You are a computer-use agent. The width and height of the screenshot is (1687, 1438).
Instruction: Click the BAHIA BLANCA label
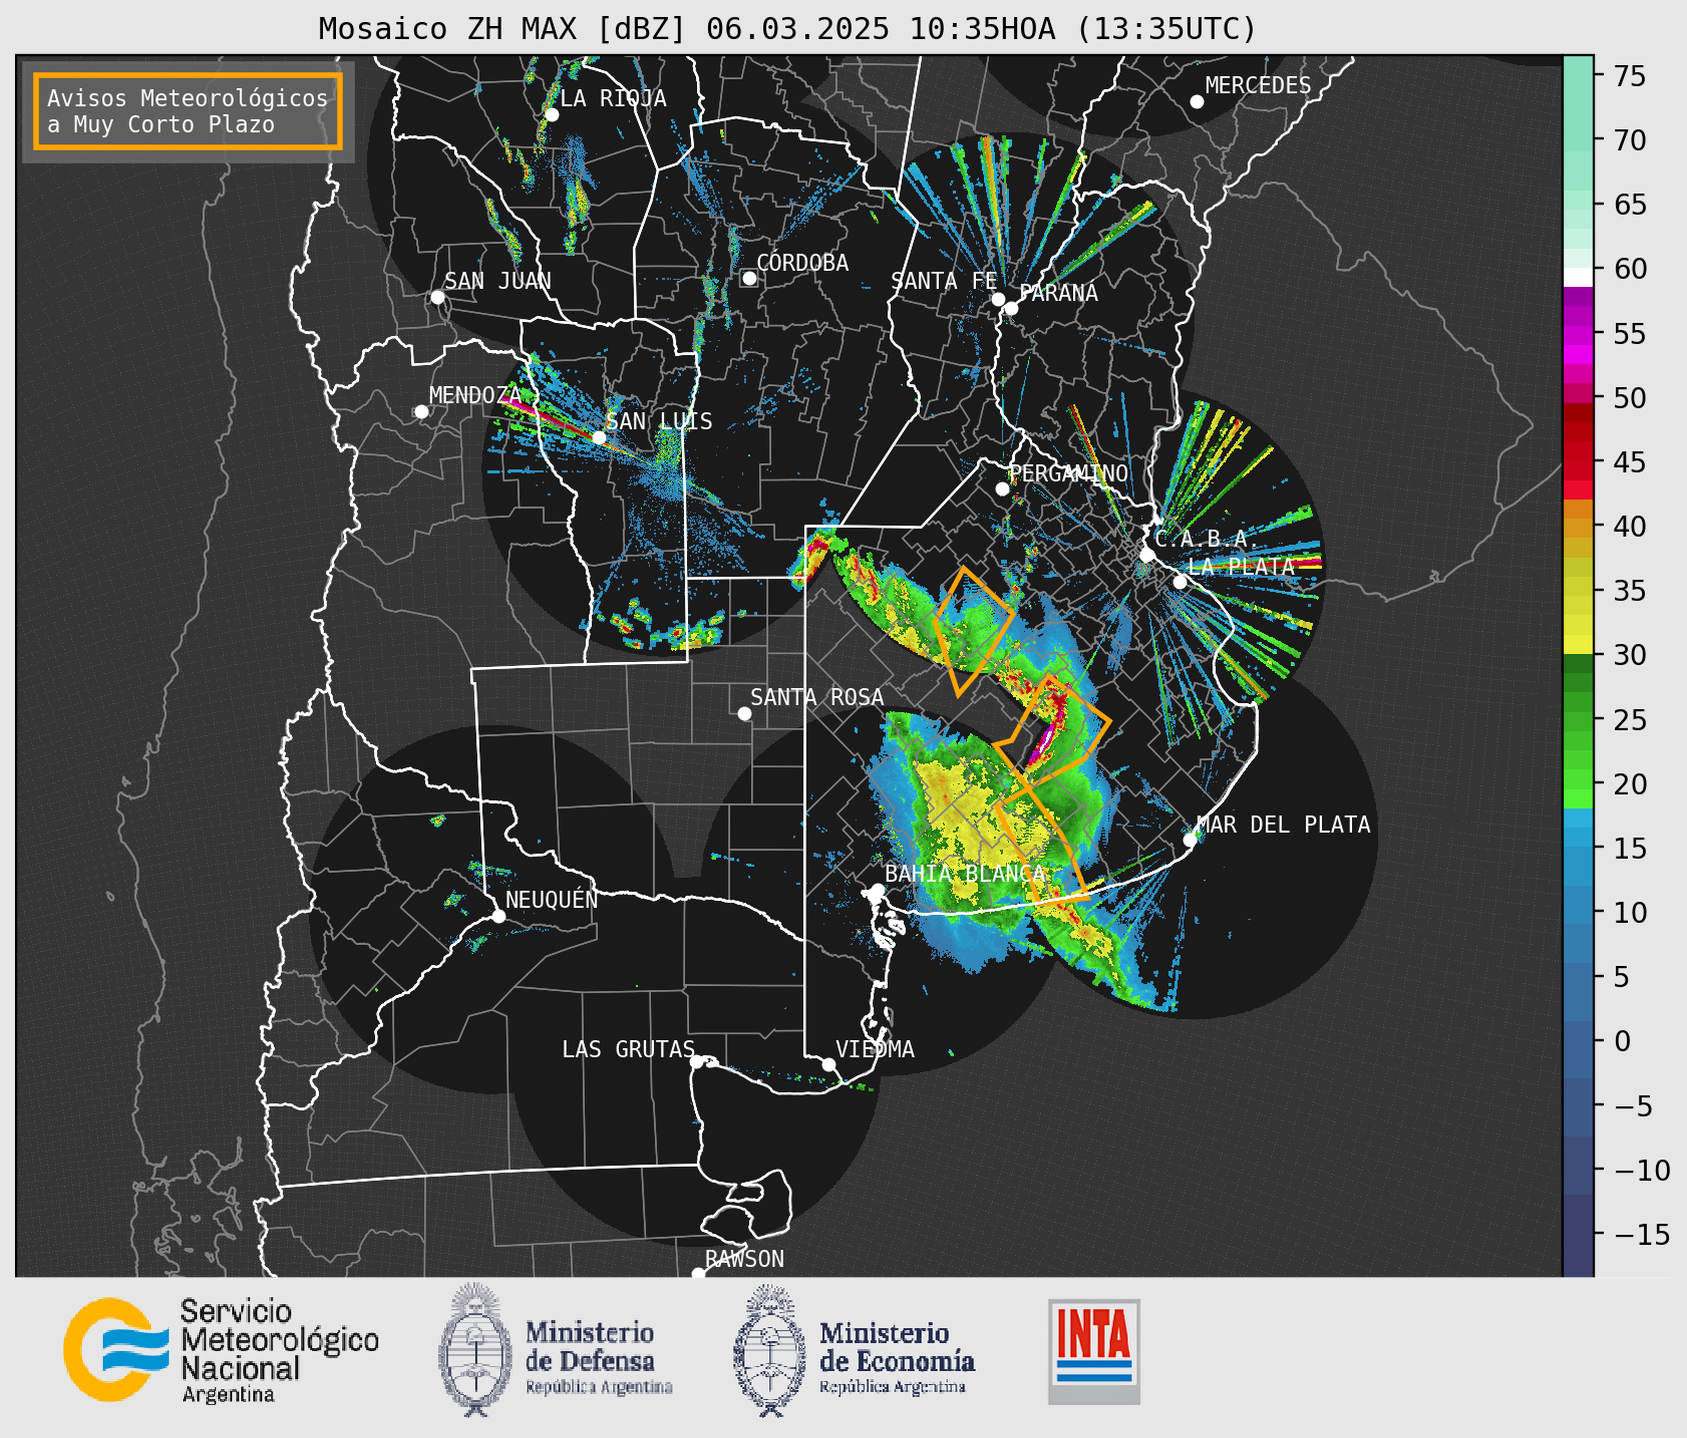[x=964, y=873]
